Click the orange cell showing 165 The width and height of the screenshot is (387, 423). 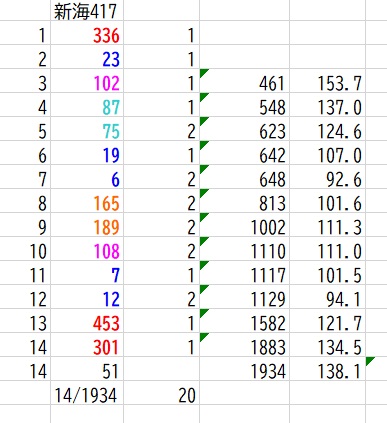(x=87, y=203)
